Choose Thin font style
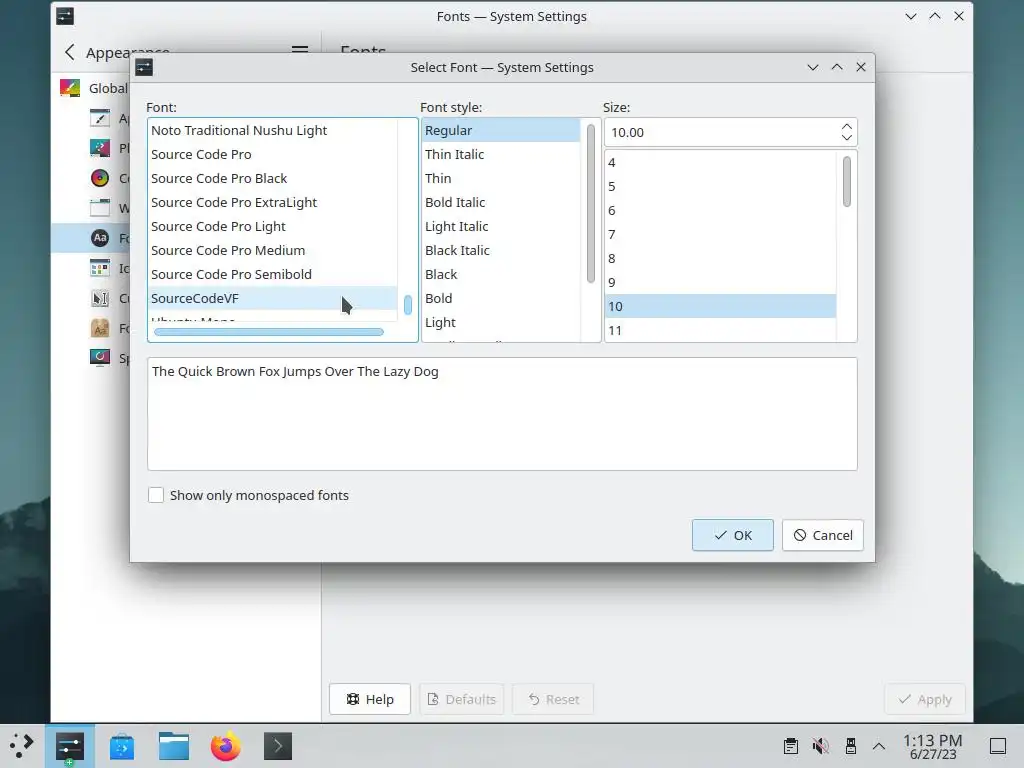 click(x=501, y=178)
